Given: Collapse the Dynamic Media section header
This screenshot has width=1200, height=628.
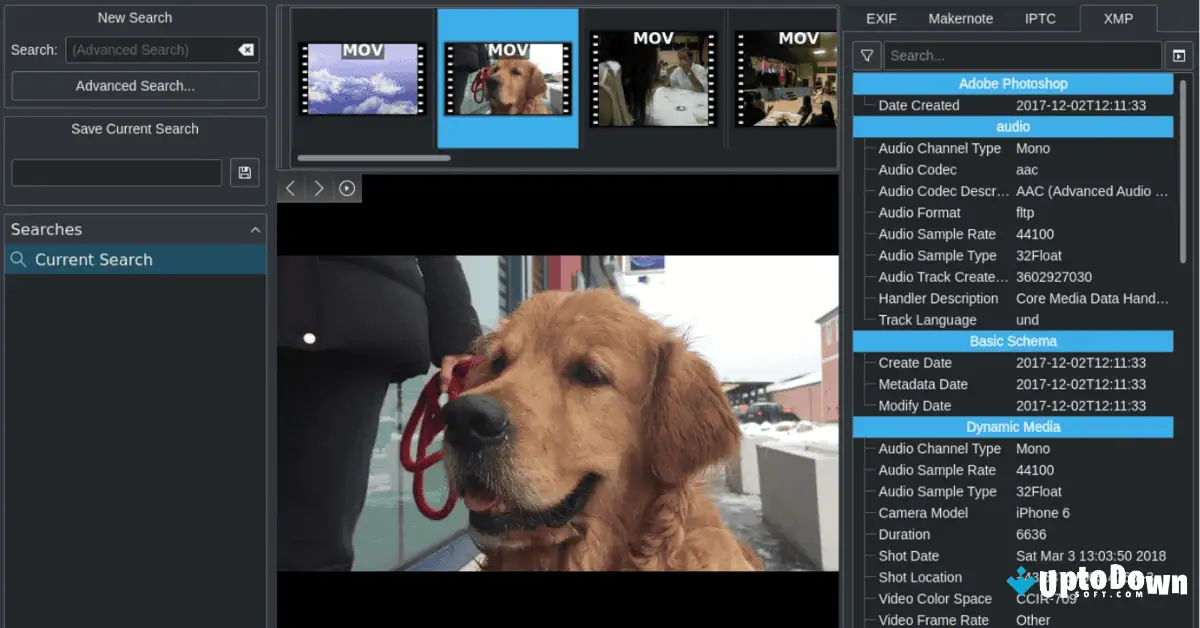Looking at the screenshot, I should point(1013,427).
